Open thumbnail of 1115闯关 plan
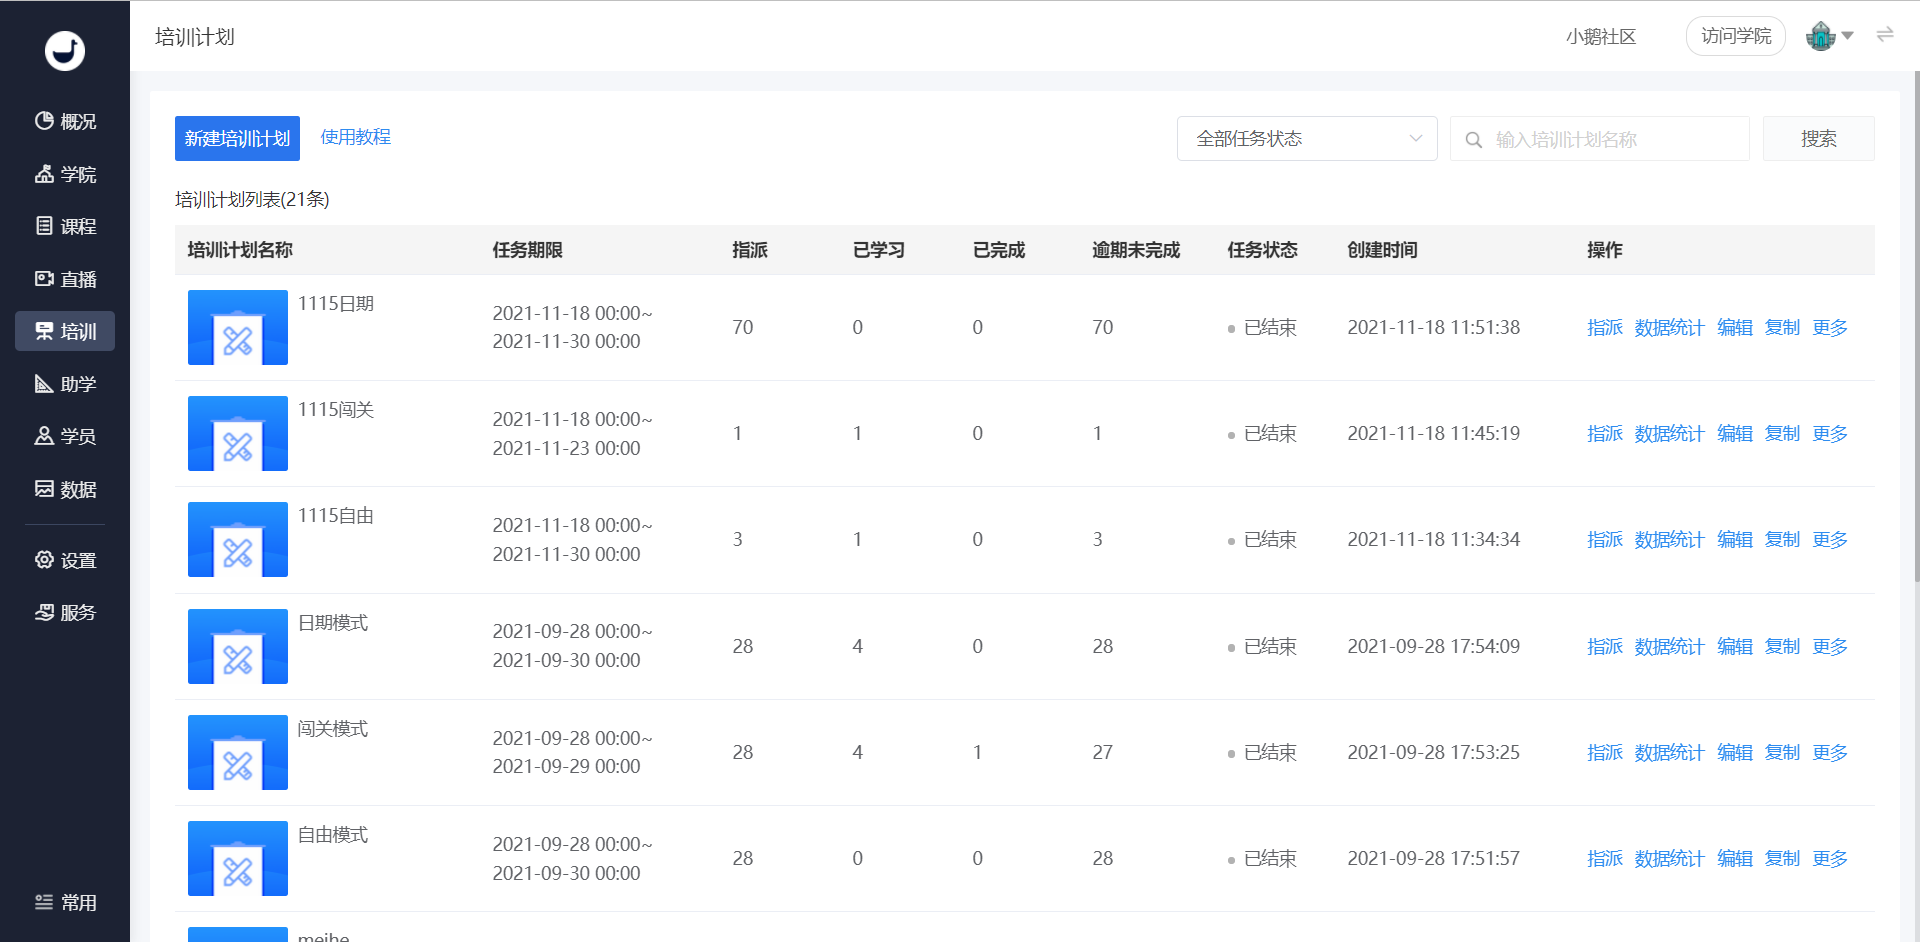The height and width of the screenshot is (942, 1920). (238, 433)
